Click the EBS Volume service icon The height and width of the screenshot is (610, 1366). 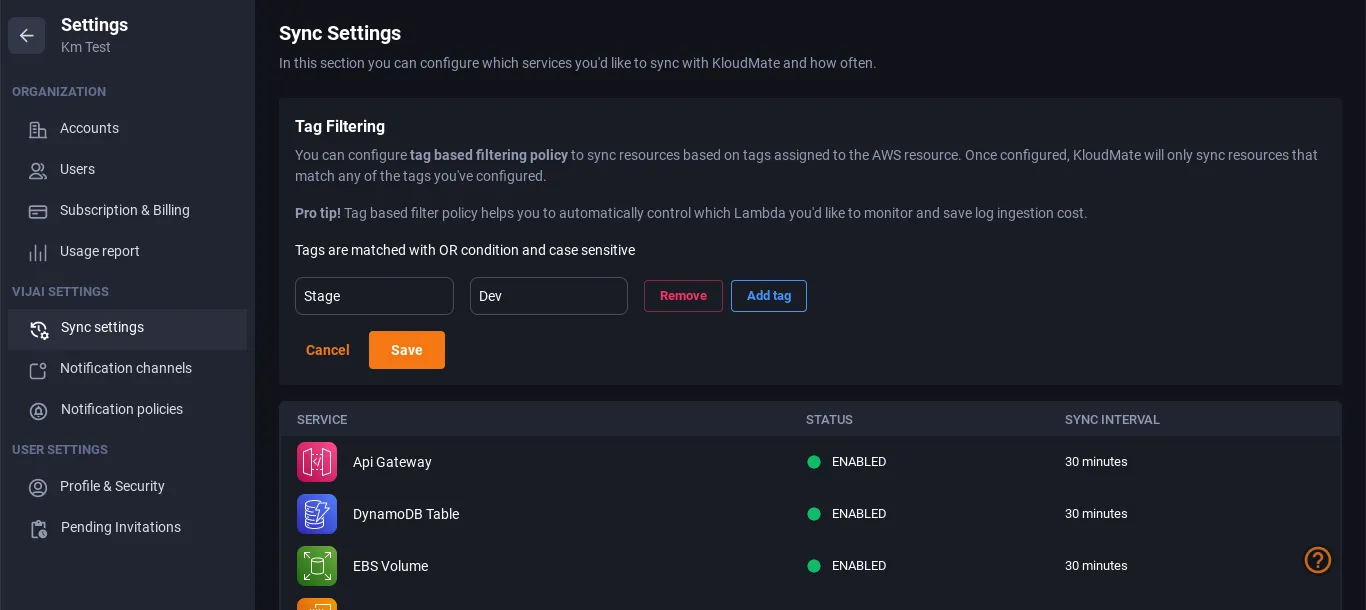click(317, 566)
